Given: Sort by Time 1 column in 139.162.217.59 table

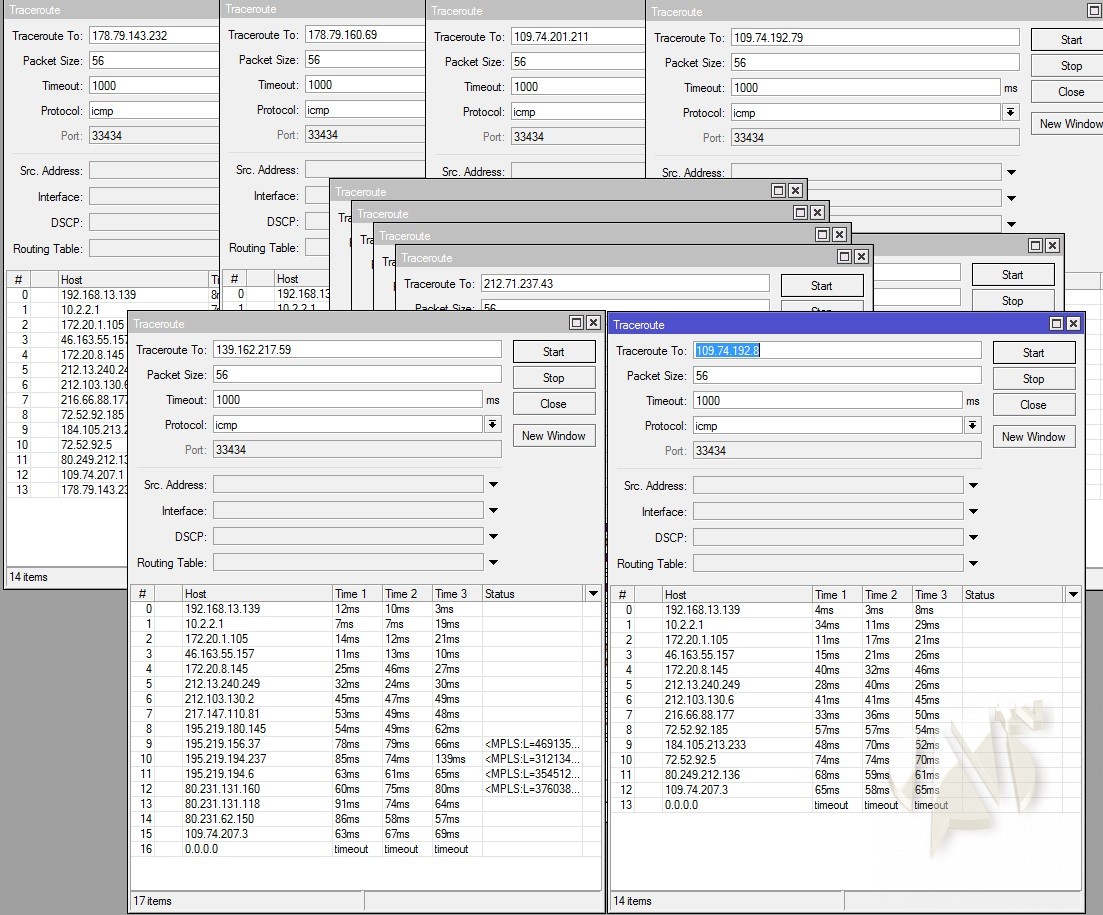Looking at the screenshot, I should pyautogui.click(x=356, y=594).
